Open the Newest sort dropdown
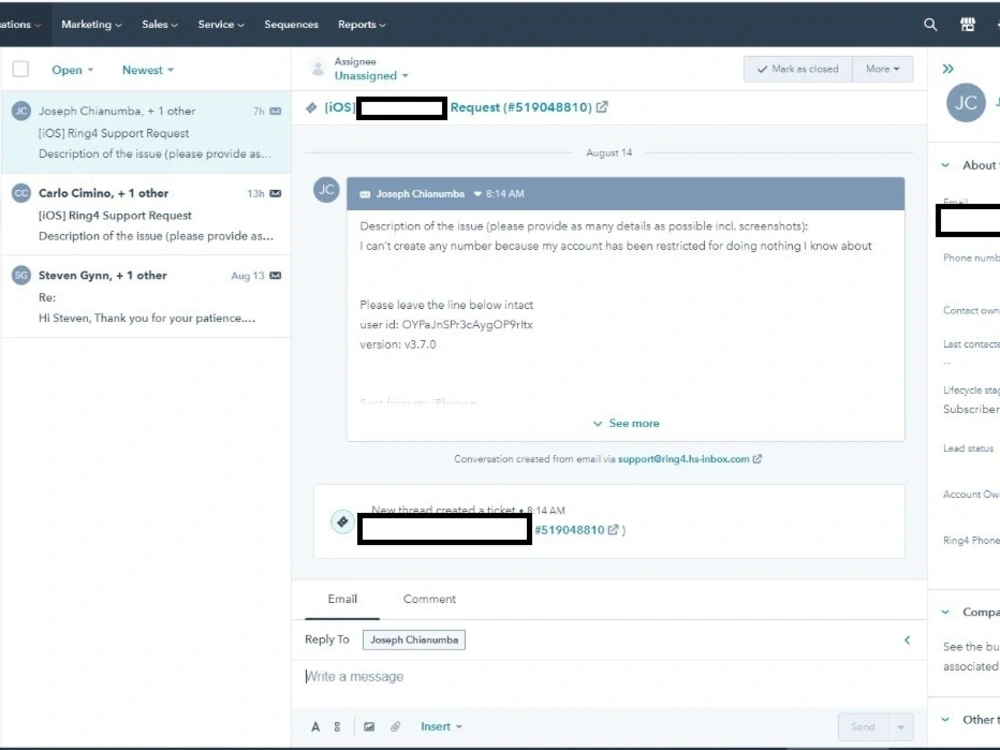The height and width of the screenshot is (750, 1000). coord(148,70)
